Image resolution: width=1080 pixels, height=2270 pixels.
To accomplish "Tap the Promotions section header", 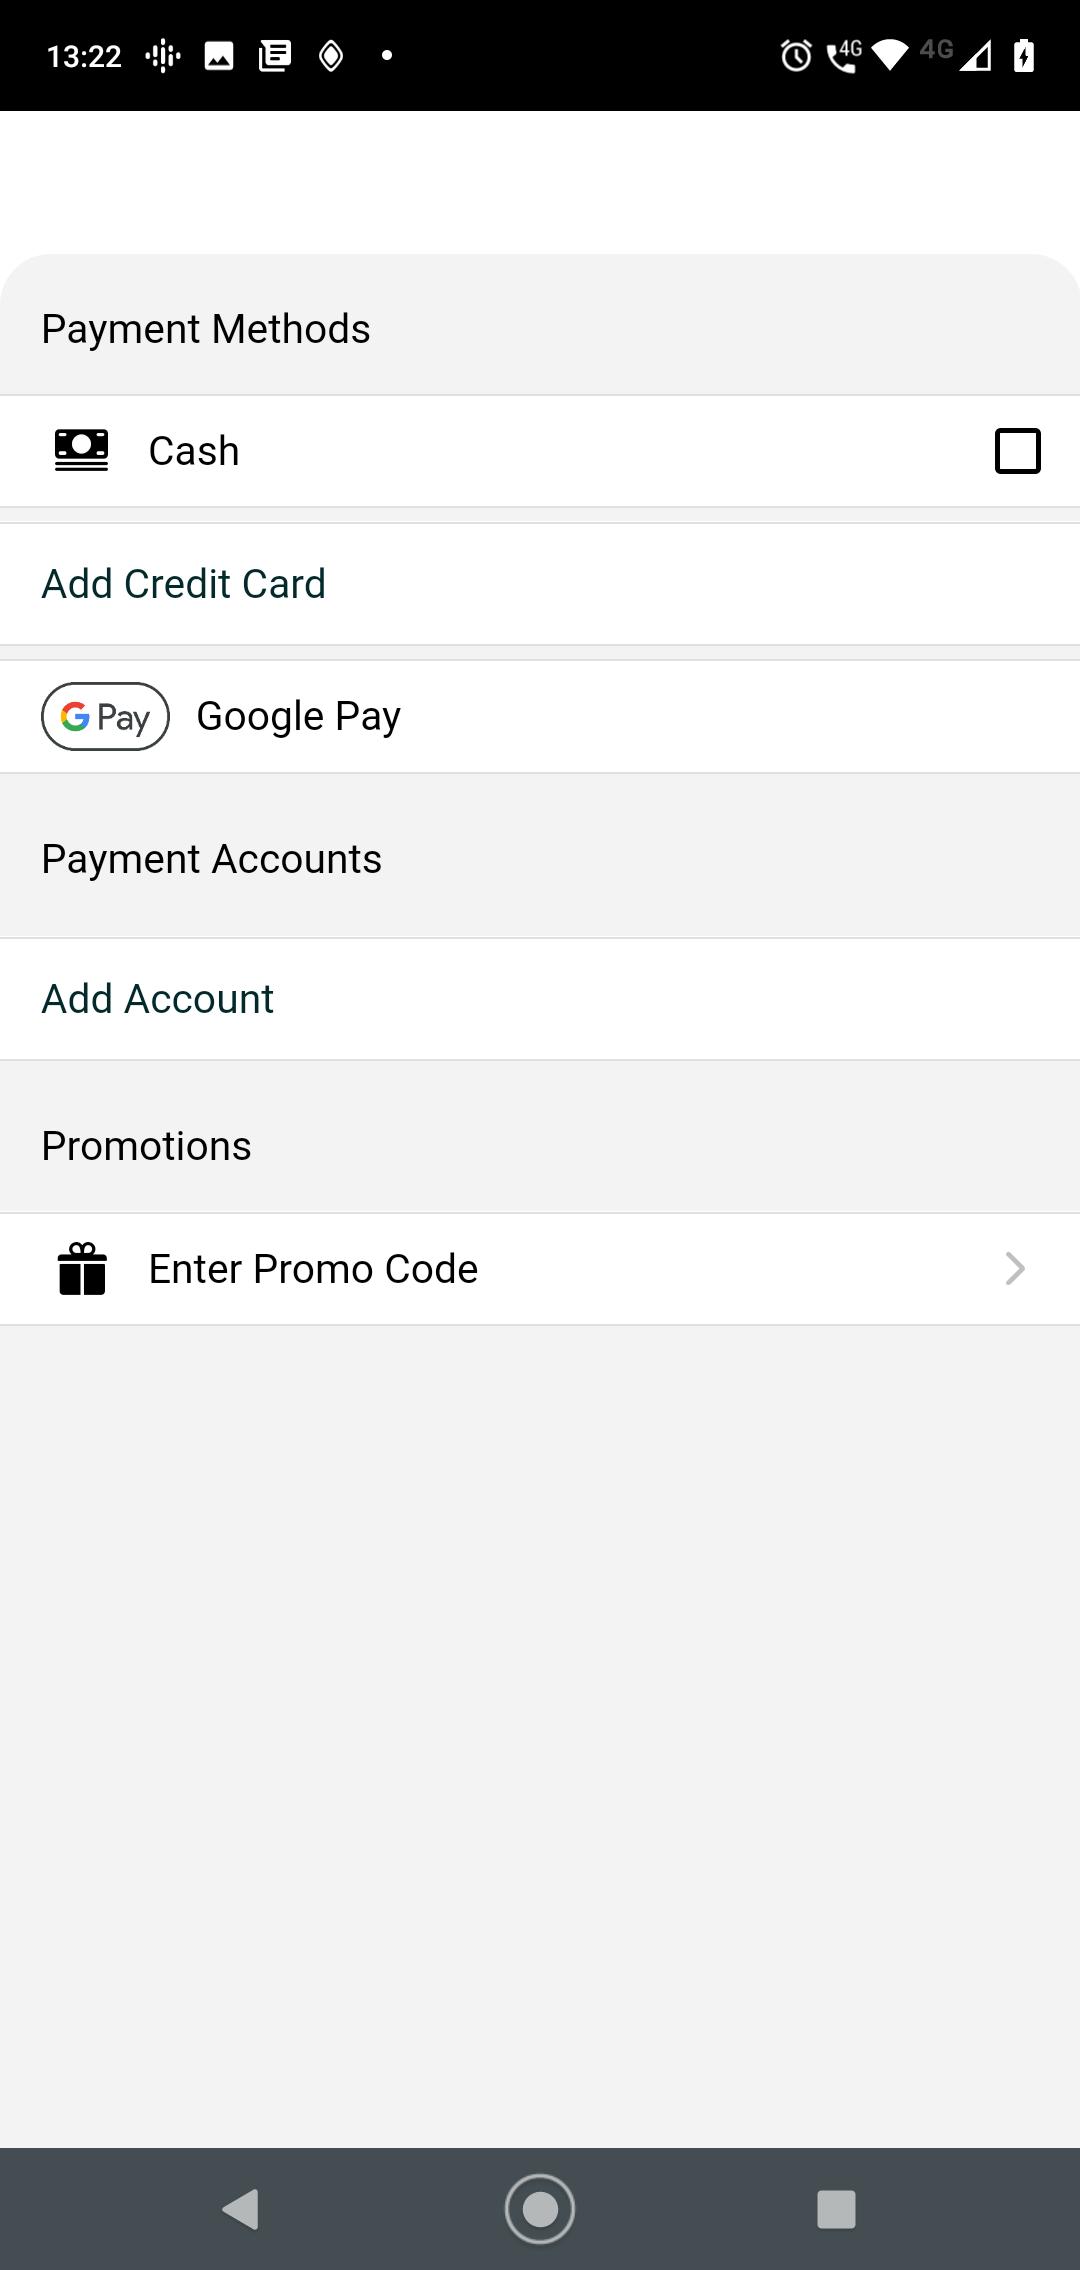I will pos(147,1146).
